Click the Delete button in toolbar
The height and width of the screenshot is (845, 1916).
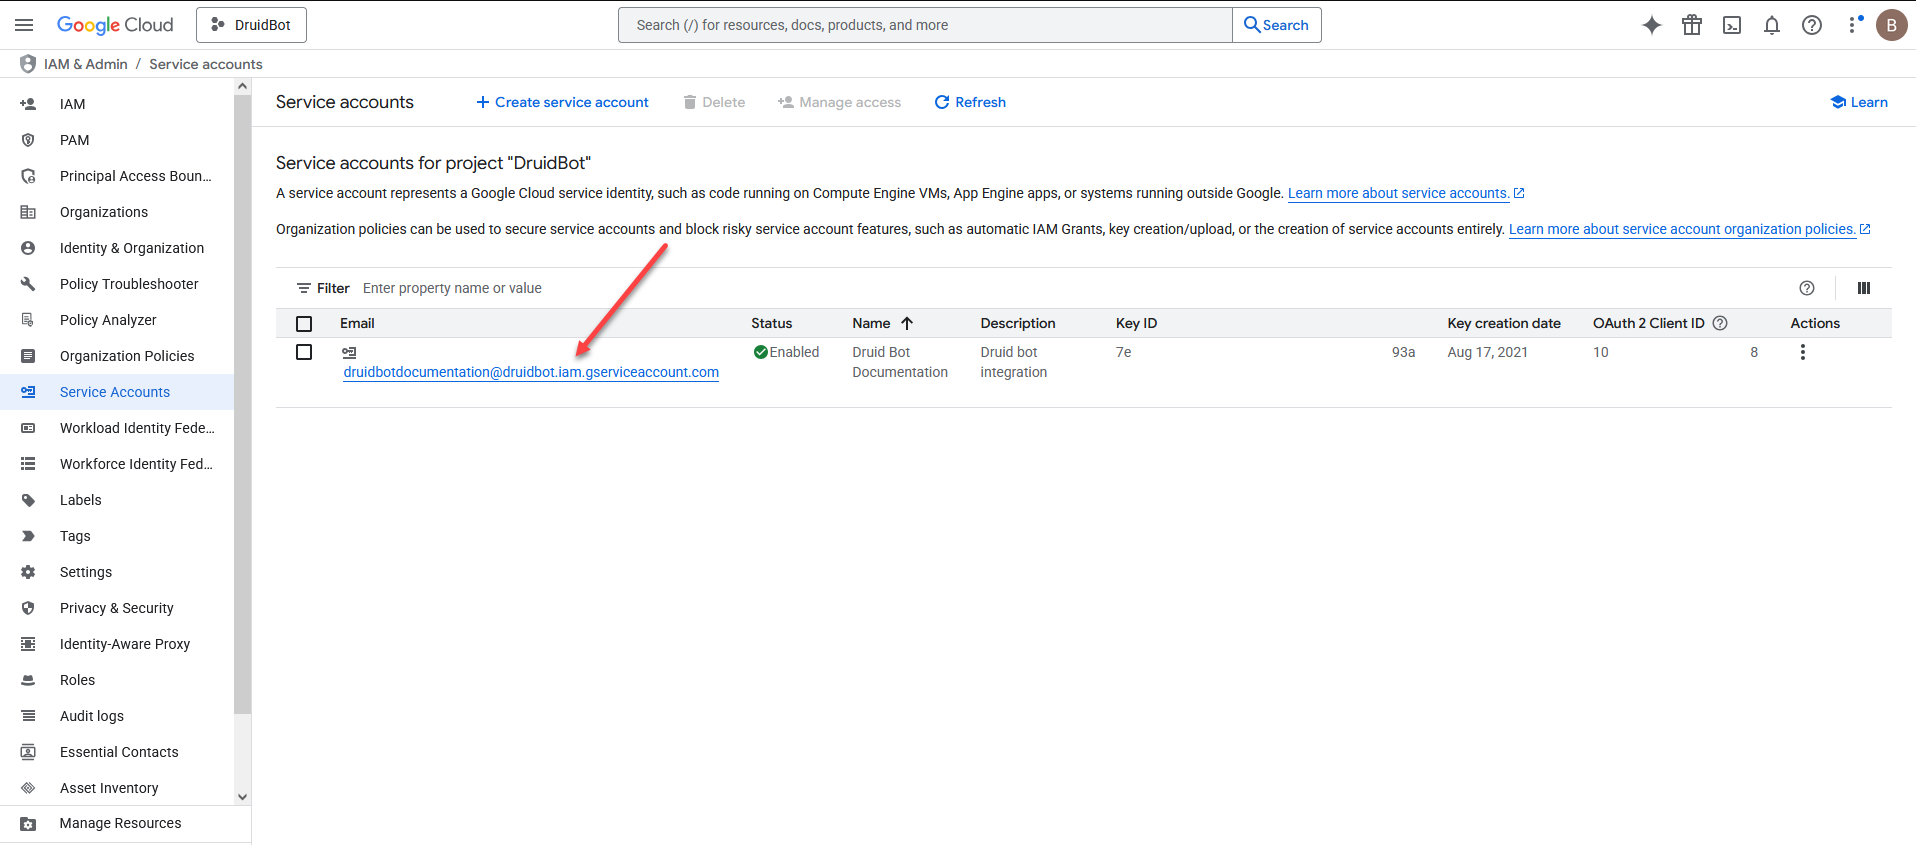[x=714, y=102]
